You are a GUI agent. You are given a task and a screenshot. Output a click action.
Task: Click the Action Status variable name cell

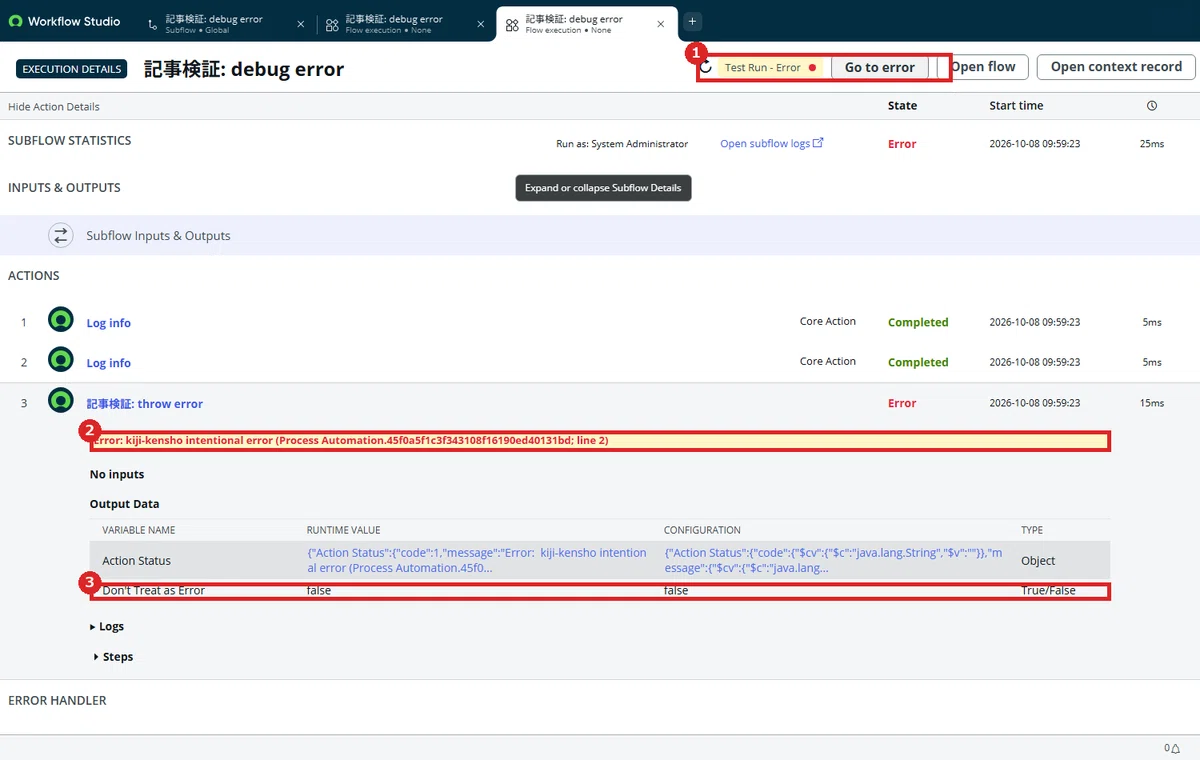tap(136, 561)
